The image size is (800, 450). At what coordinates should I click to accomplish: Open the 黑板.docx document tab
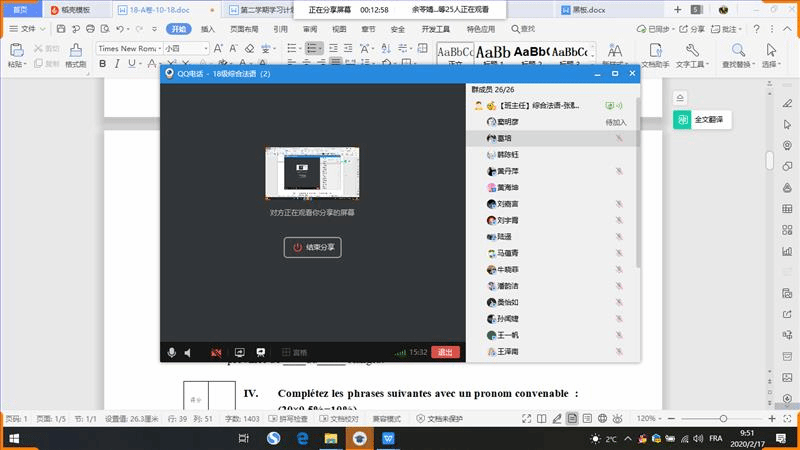pyautogui.click(x=582, y=9)
